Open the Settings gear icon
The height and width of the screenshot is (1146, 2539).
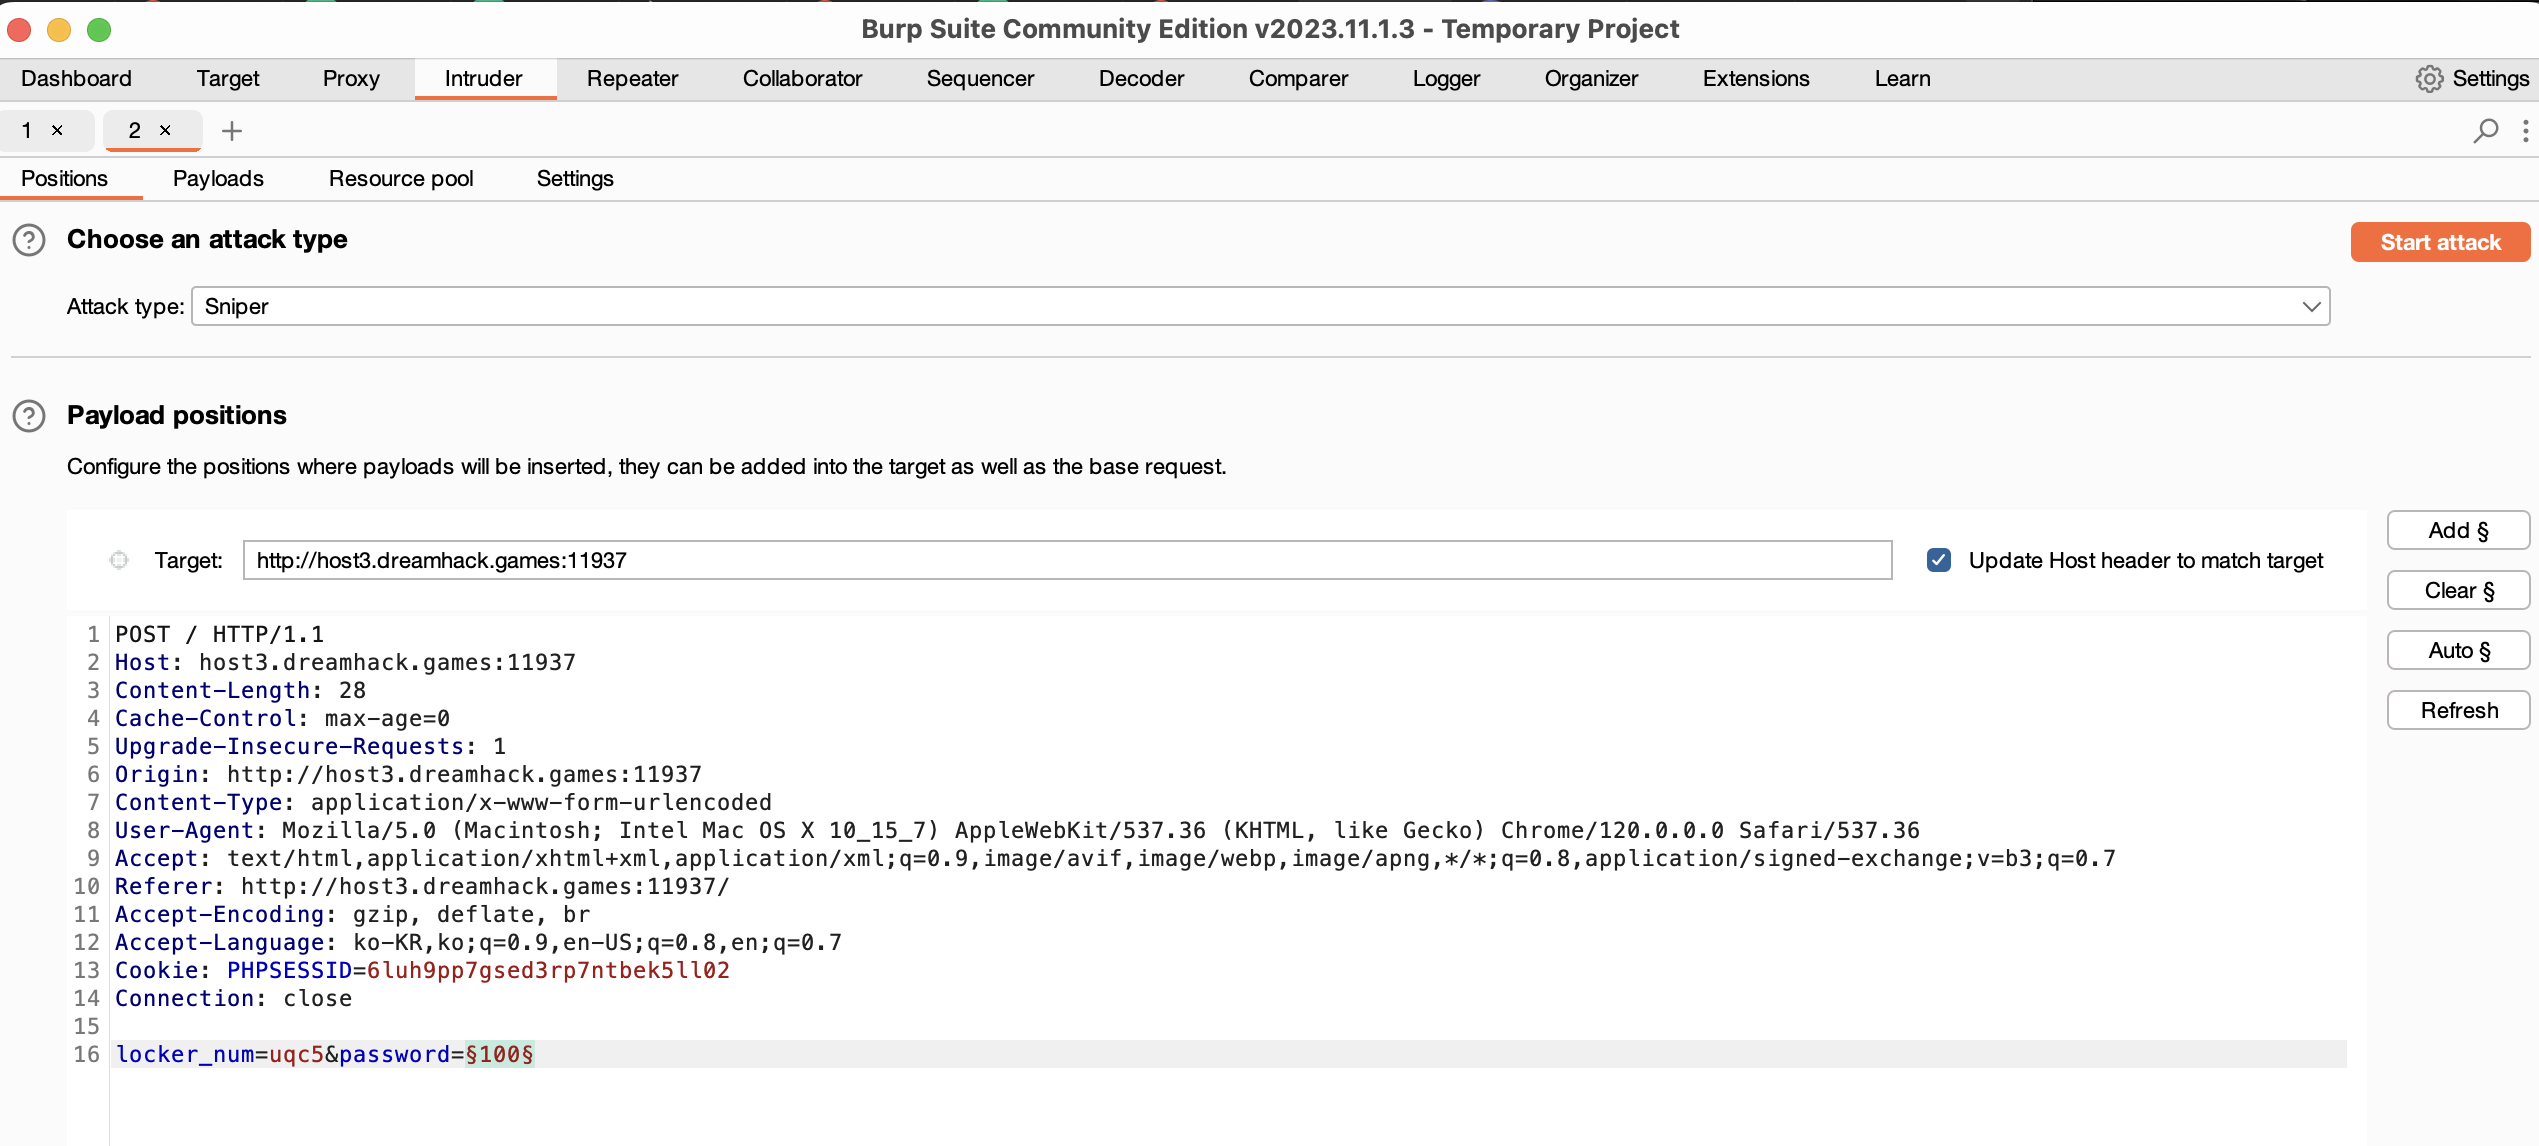[x=2429, y=79]
